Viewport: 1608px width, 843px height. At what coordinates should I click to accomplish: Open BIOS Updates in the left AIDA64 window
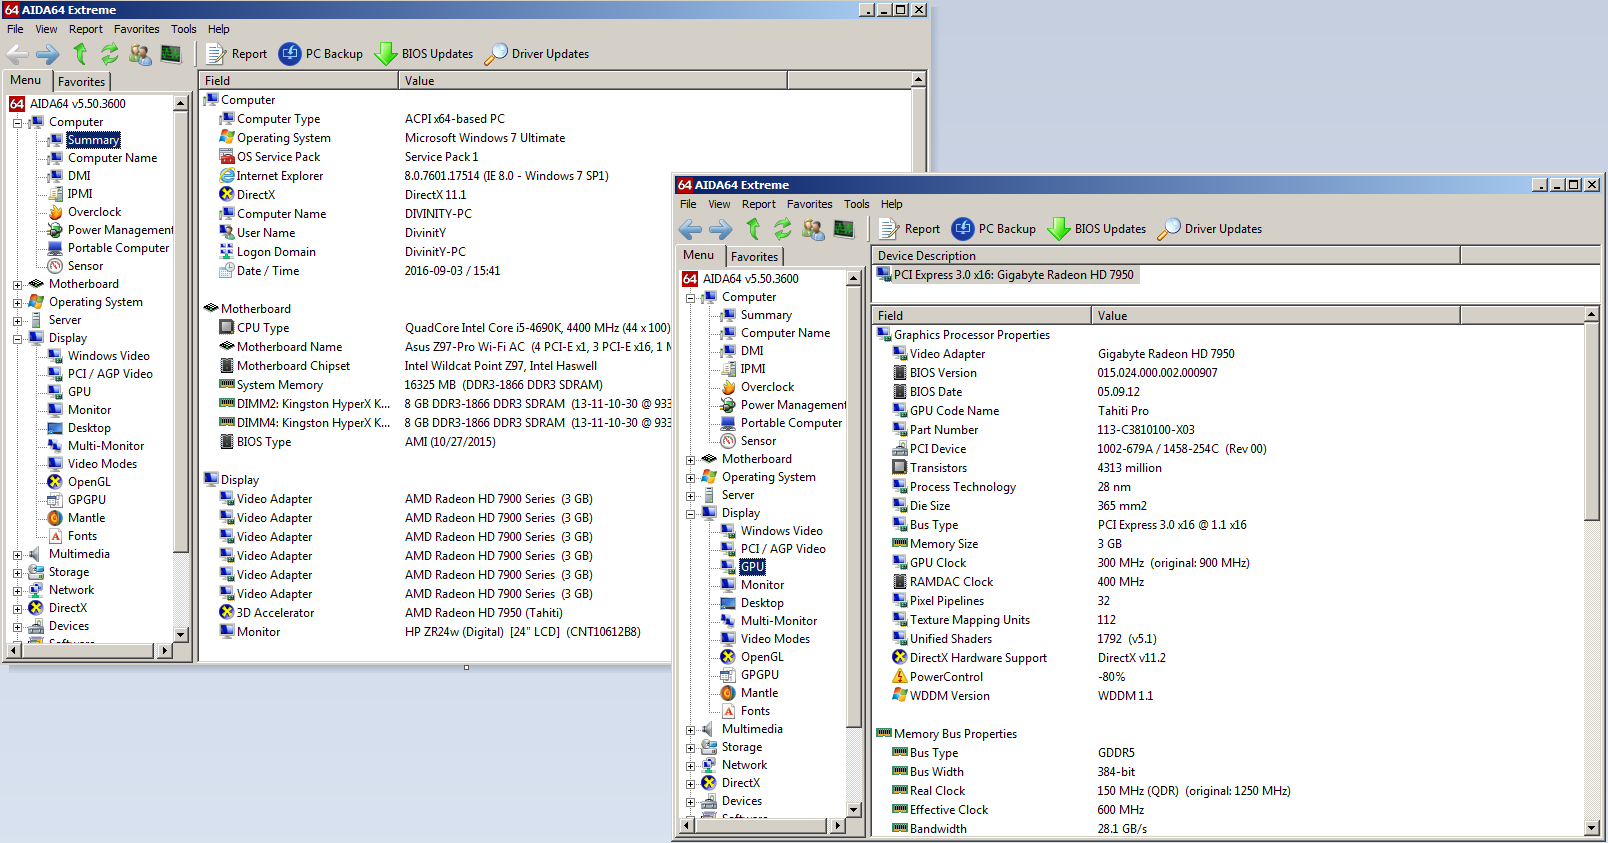pyautogui.click(x=424, y=54)
